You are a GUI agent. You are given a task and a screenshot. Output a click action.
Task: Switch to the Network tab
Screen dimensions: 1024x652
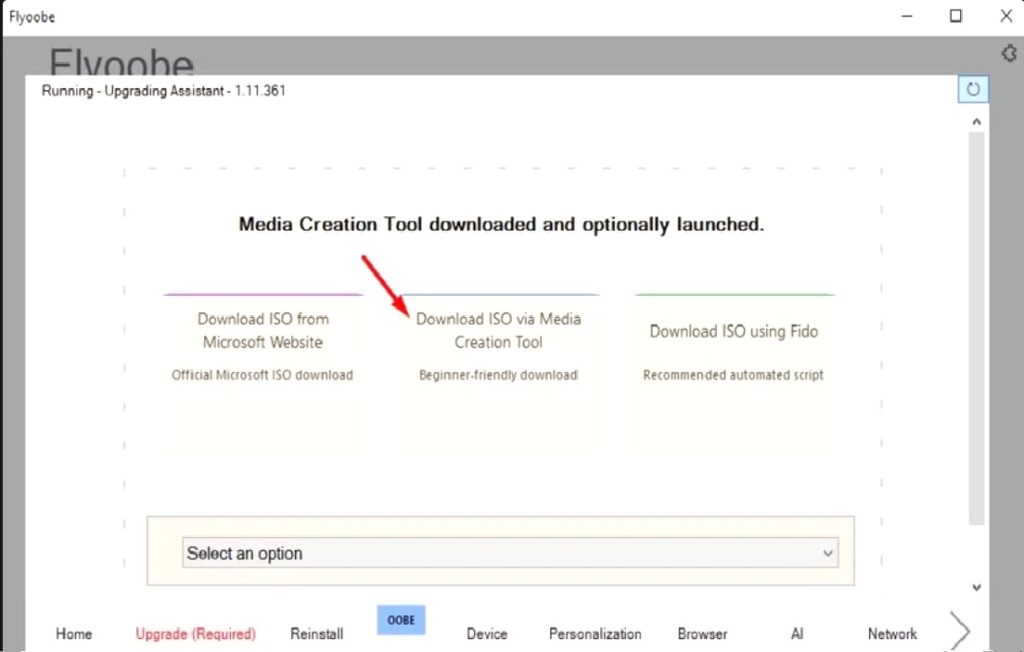pyautogui.click(x=892, y=633)
